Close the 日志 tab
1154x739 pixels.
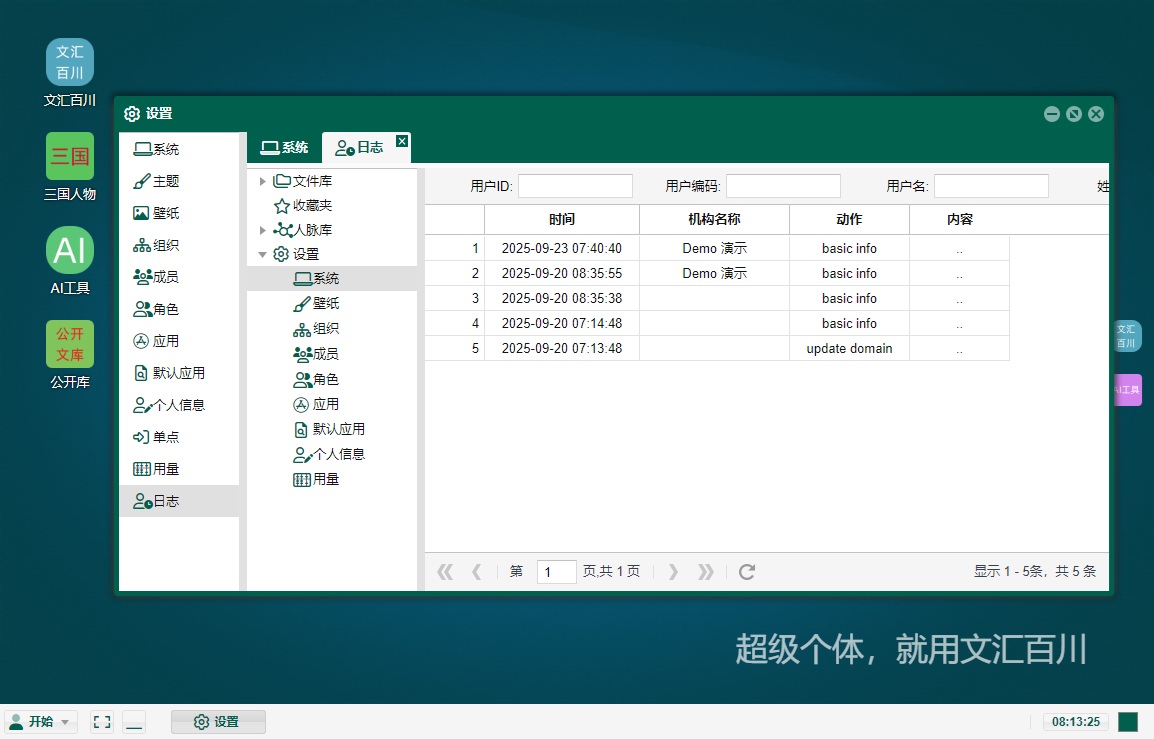402,141
